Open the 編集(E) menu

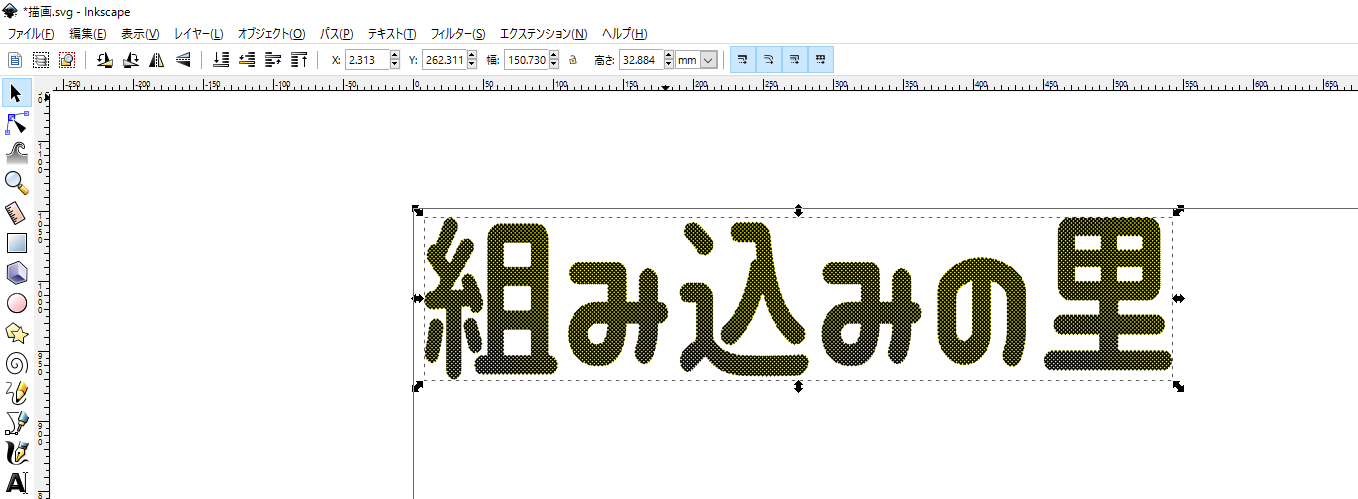[x=88, y=34]
